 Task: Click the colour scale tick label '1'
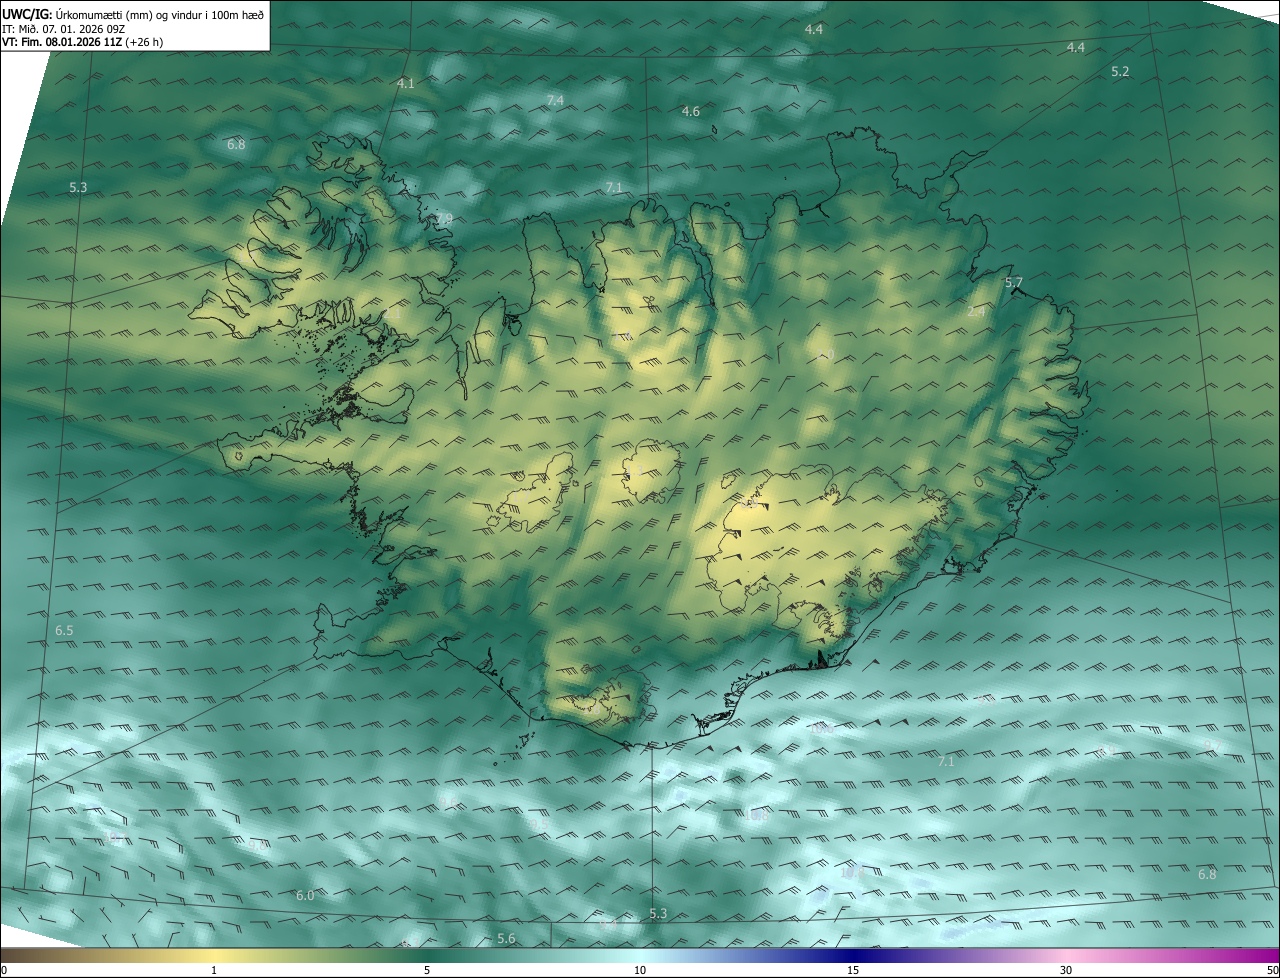(x=214, y=971)
